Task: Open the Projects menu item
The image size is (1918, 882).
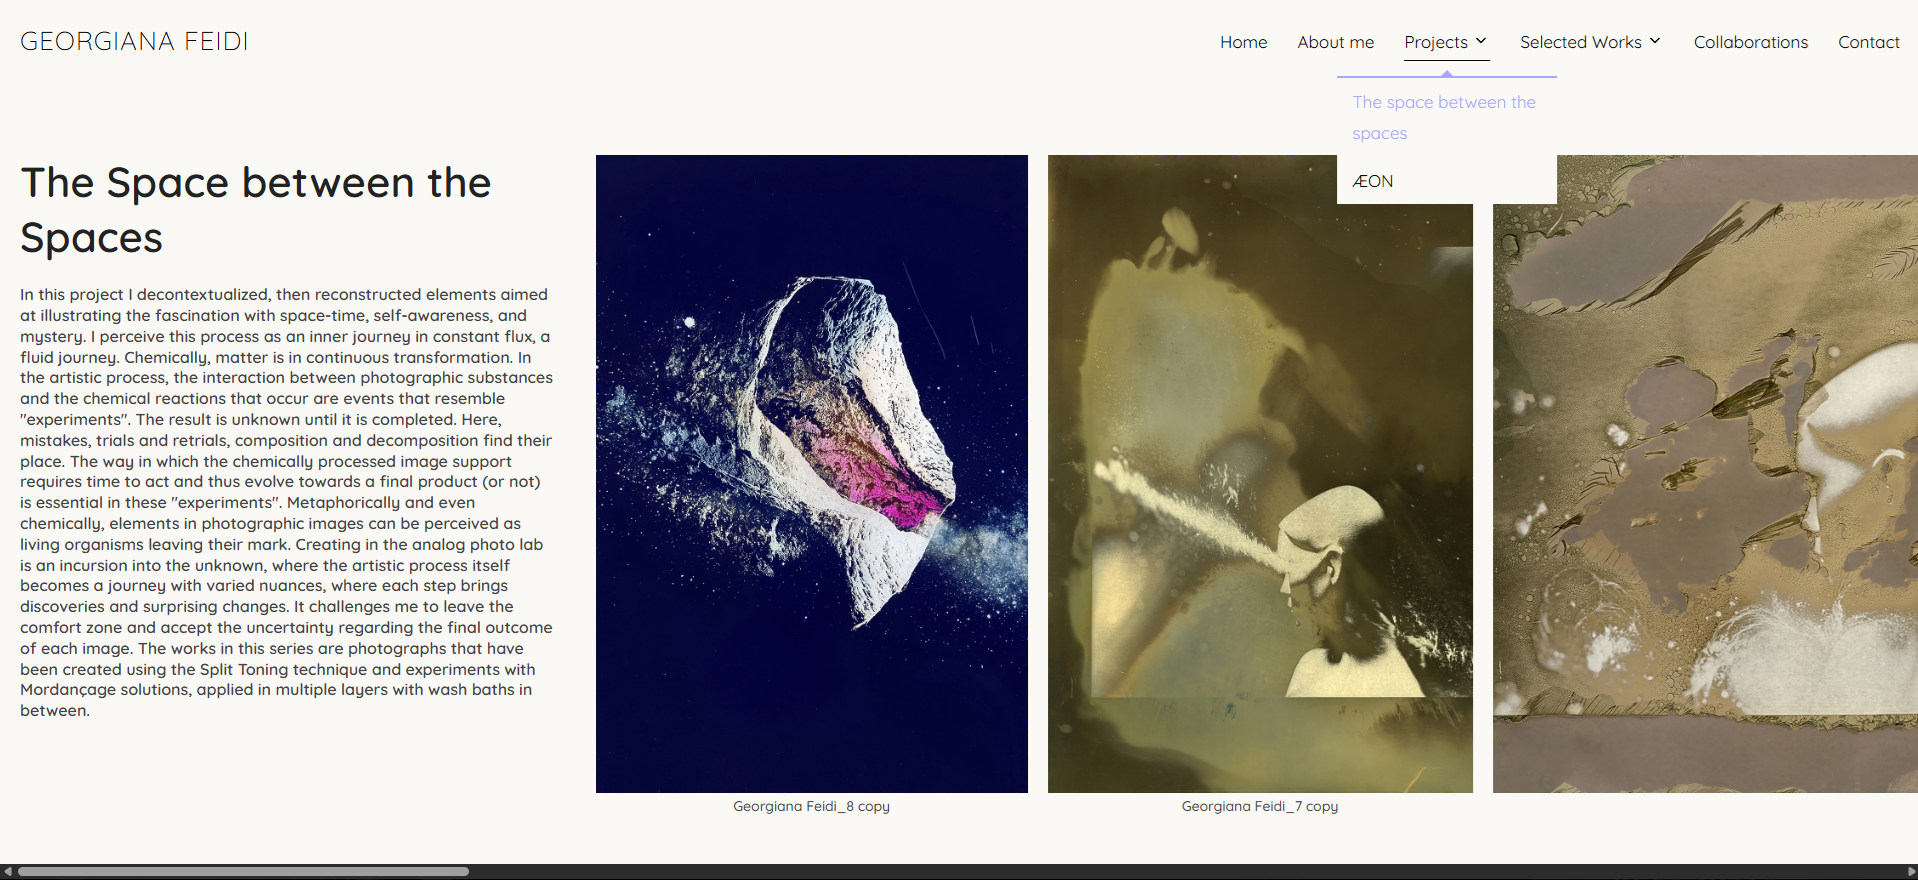Action: 1436,42
